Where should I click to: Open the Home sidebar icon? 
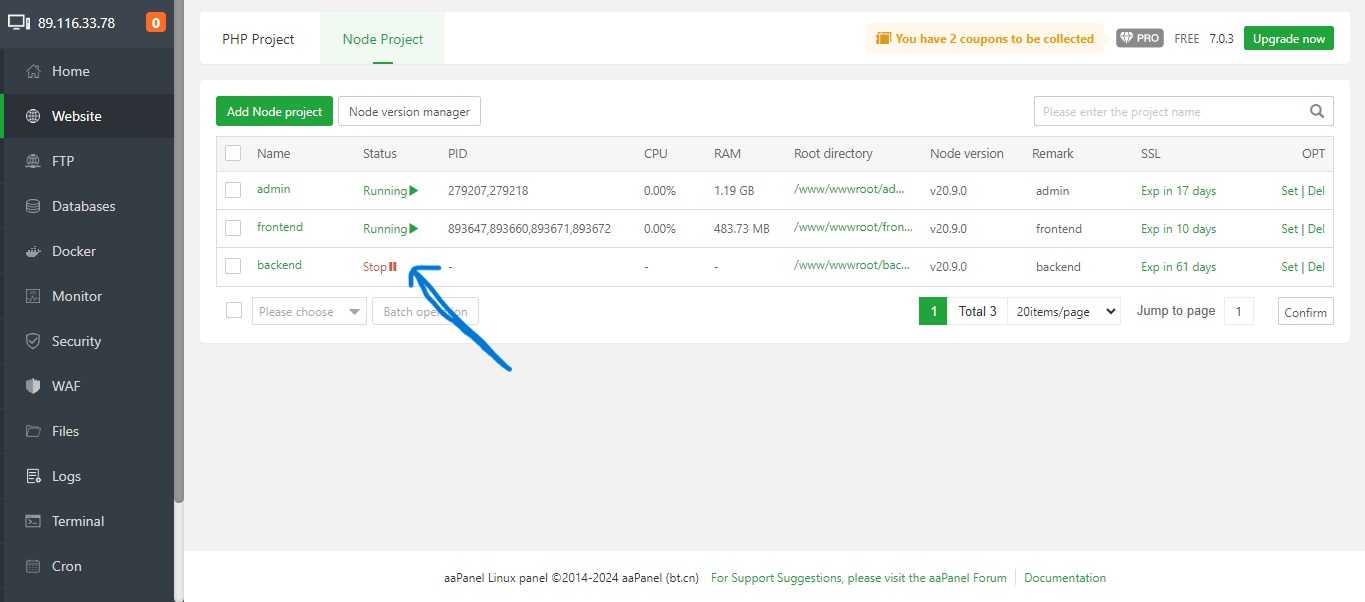tap(34, 71)
